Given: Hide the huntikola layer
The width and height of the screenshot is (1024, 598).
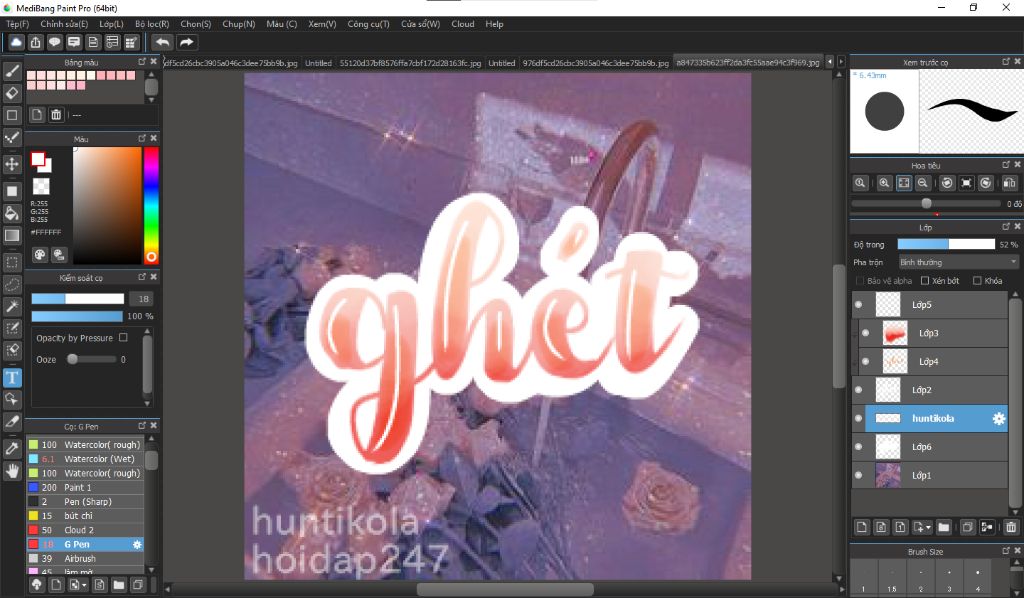Looking at the screenshot, I should coord(859,418).
